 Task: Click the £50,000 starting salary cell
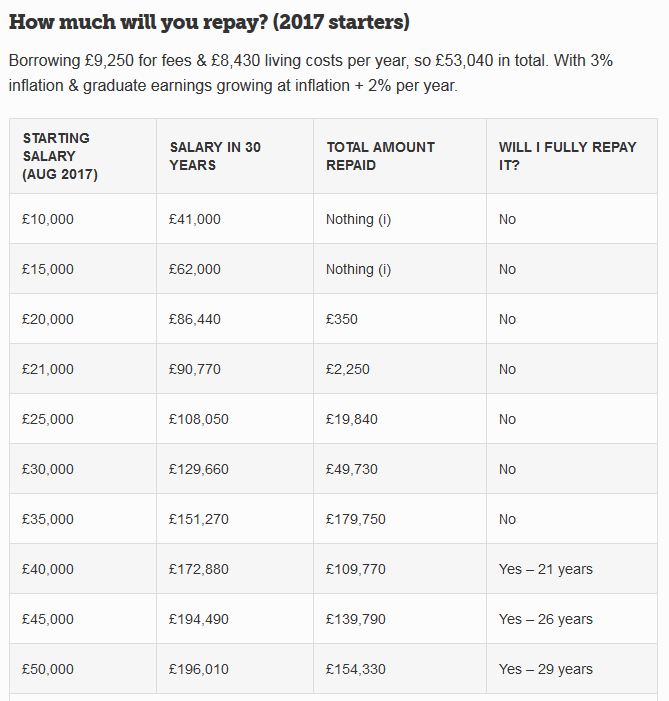tap(83, 669)
